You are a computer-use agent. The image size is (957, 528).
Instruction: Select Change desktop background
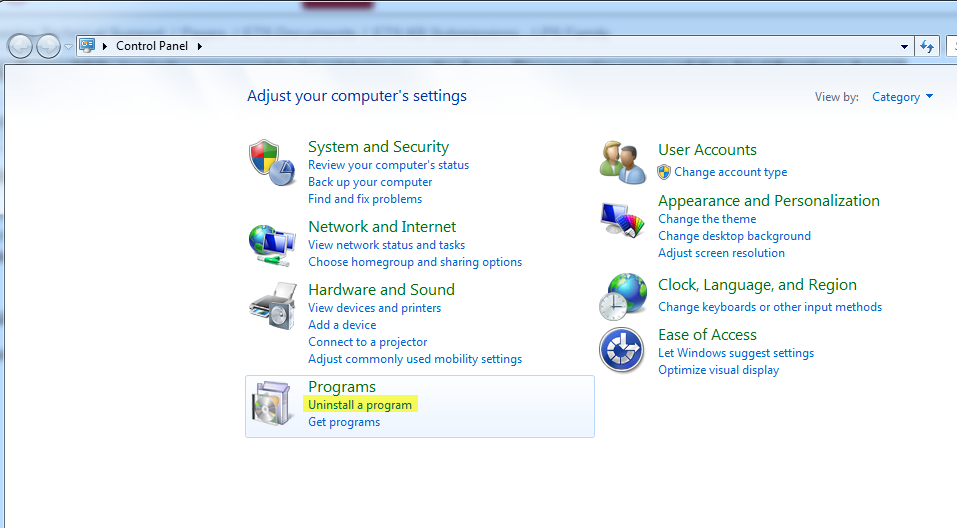(x=734, y=236)
